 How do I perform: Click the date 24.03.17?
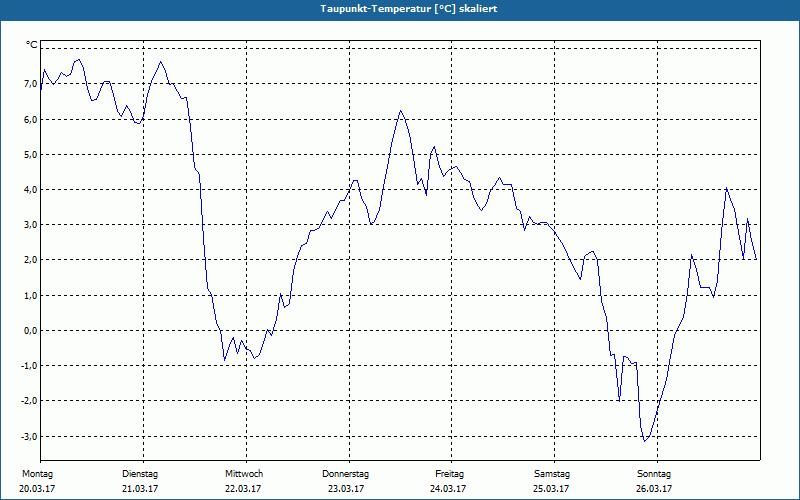pos(448,489)
